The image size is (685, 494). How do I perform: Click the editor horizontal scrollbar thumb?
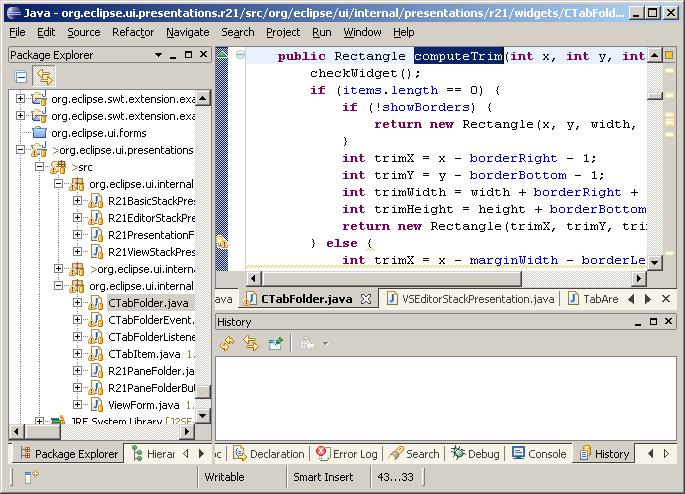coord(391,278)
